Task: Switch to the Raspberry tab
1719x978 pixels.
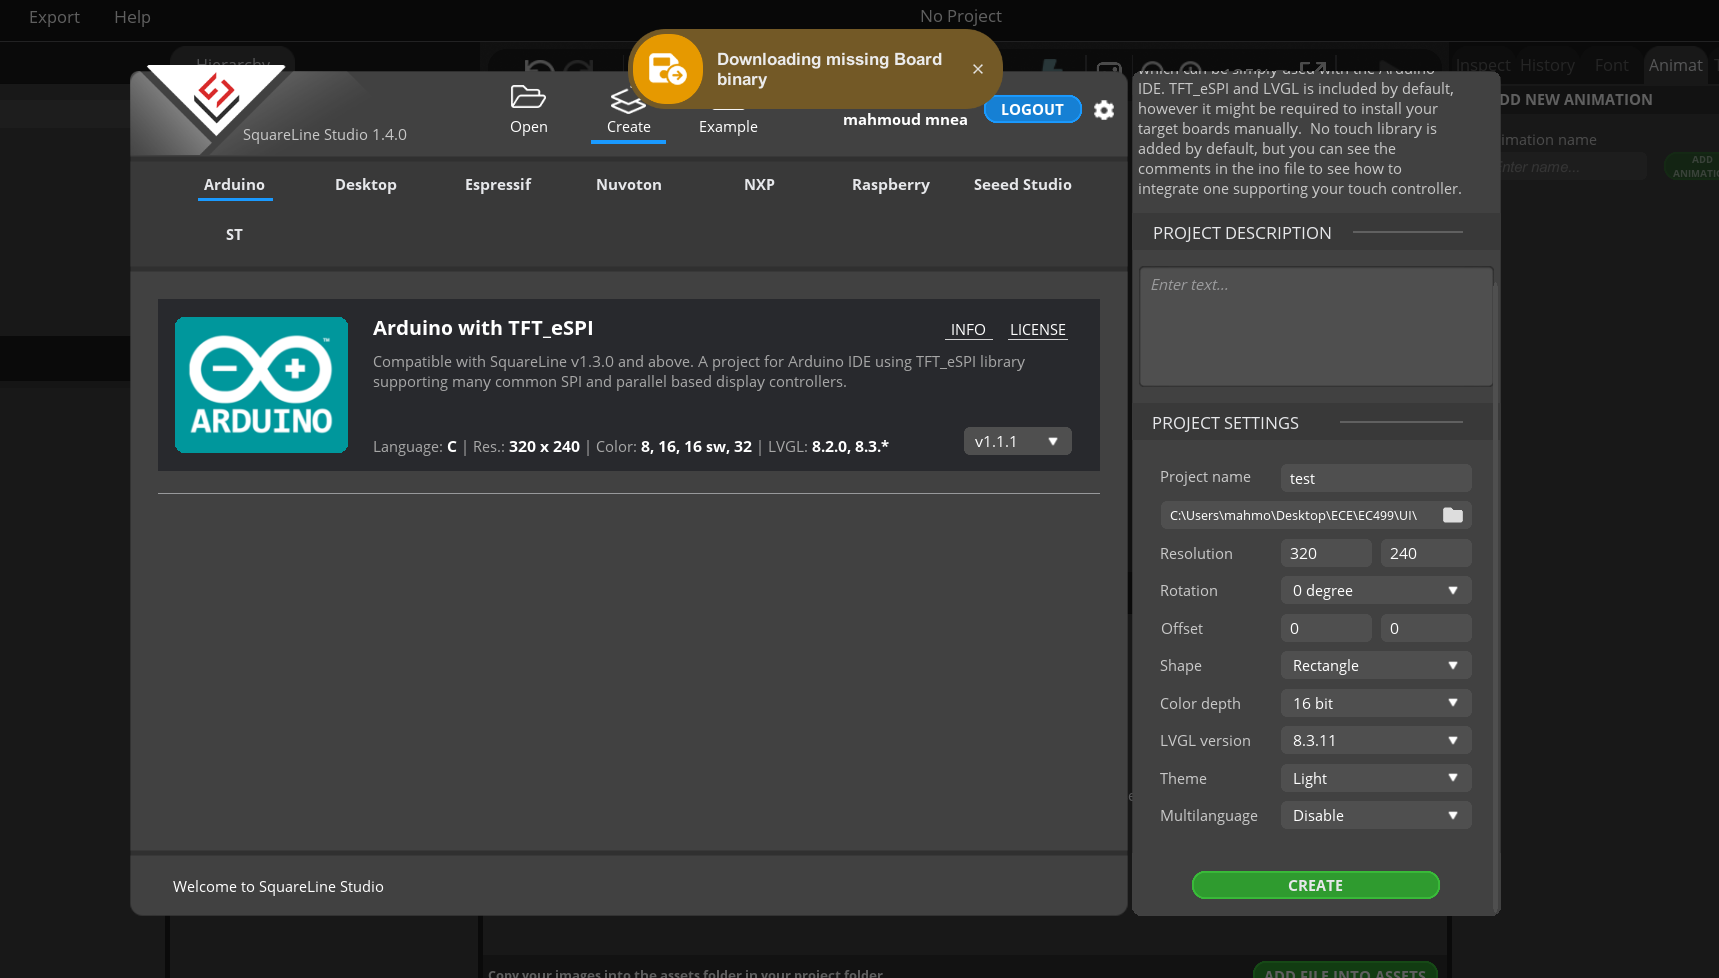Action: pyautogui.click(x=891, y=185)
